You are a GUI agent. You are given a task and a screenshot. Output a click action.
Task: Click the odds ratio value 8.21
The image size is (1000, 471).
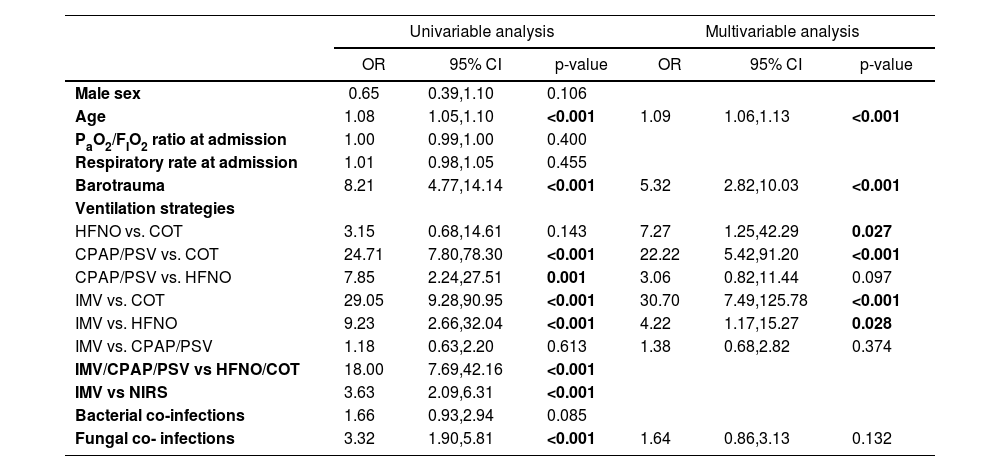click(x=359, y=185)
